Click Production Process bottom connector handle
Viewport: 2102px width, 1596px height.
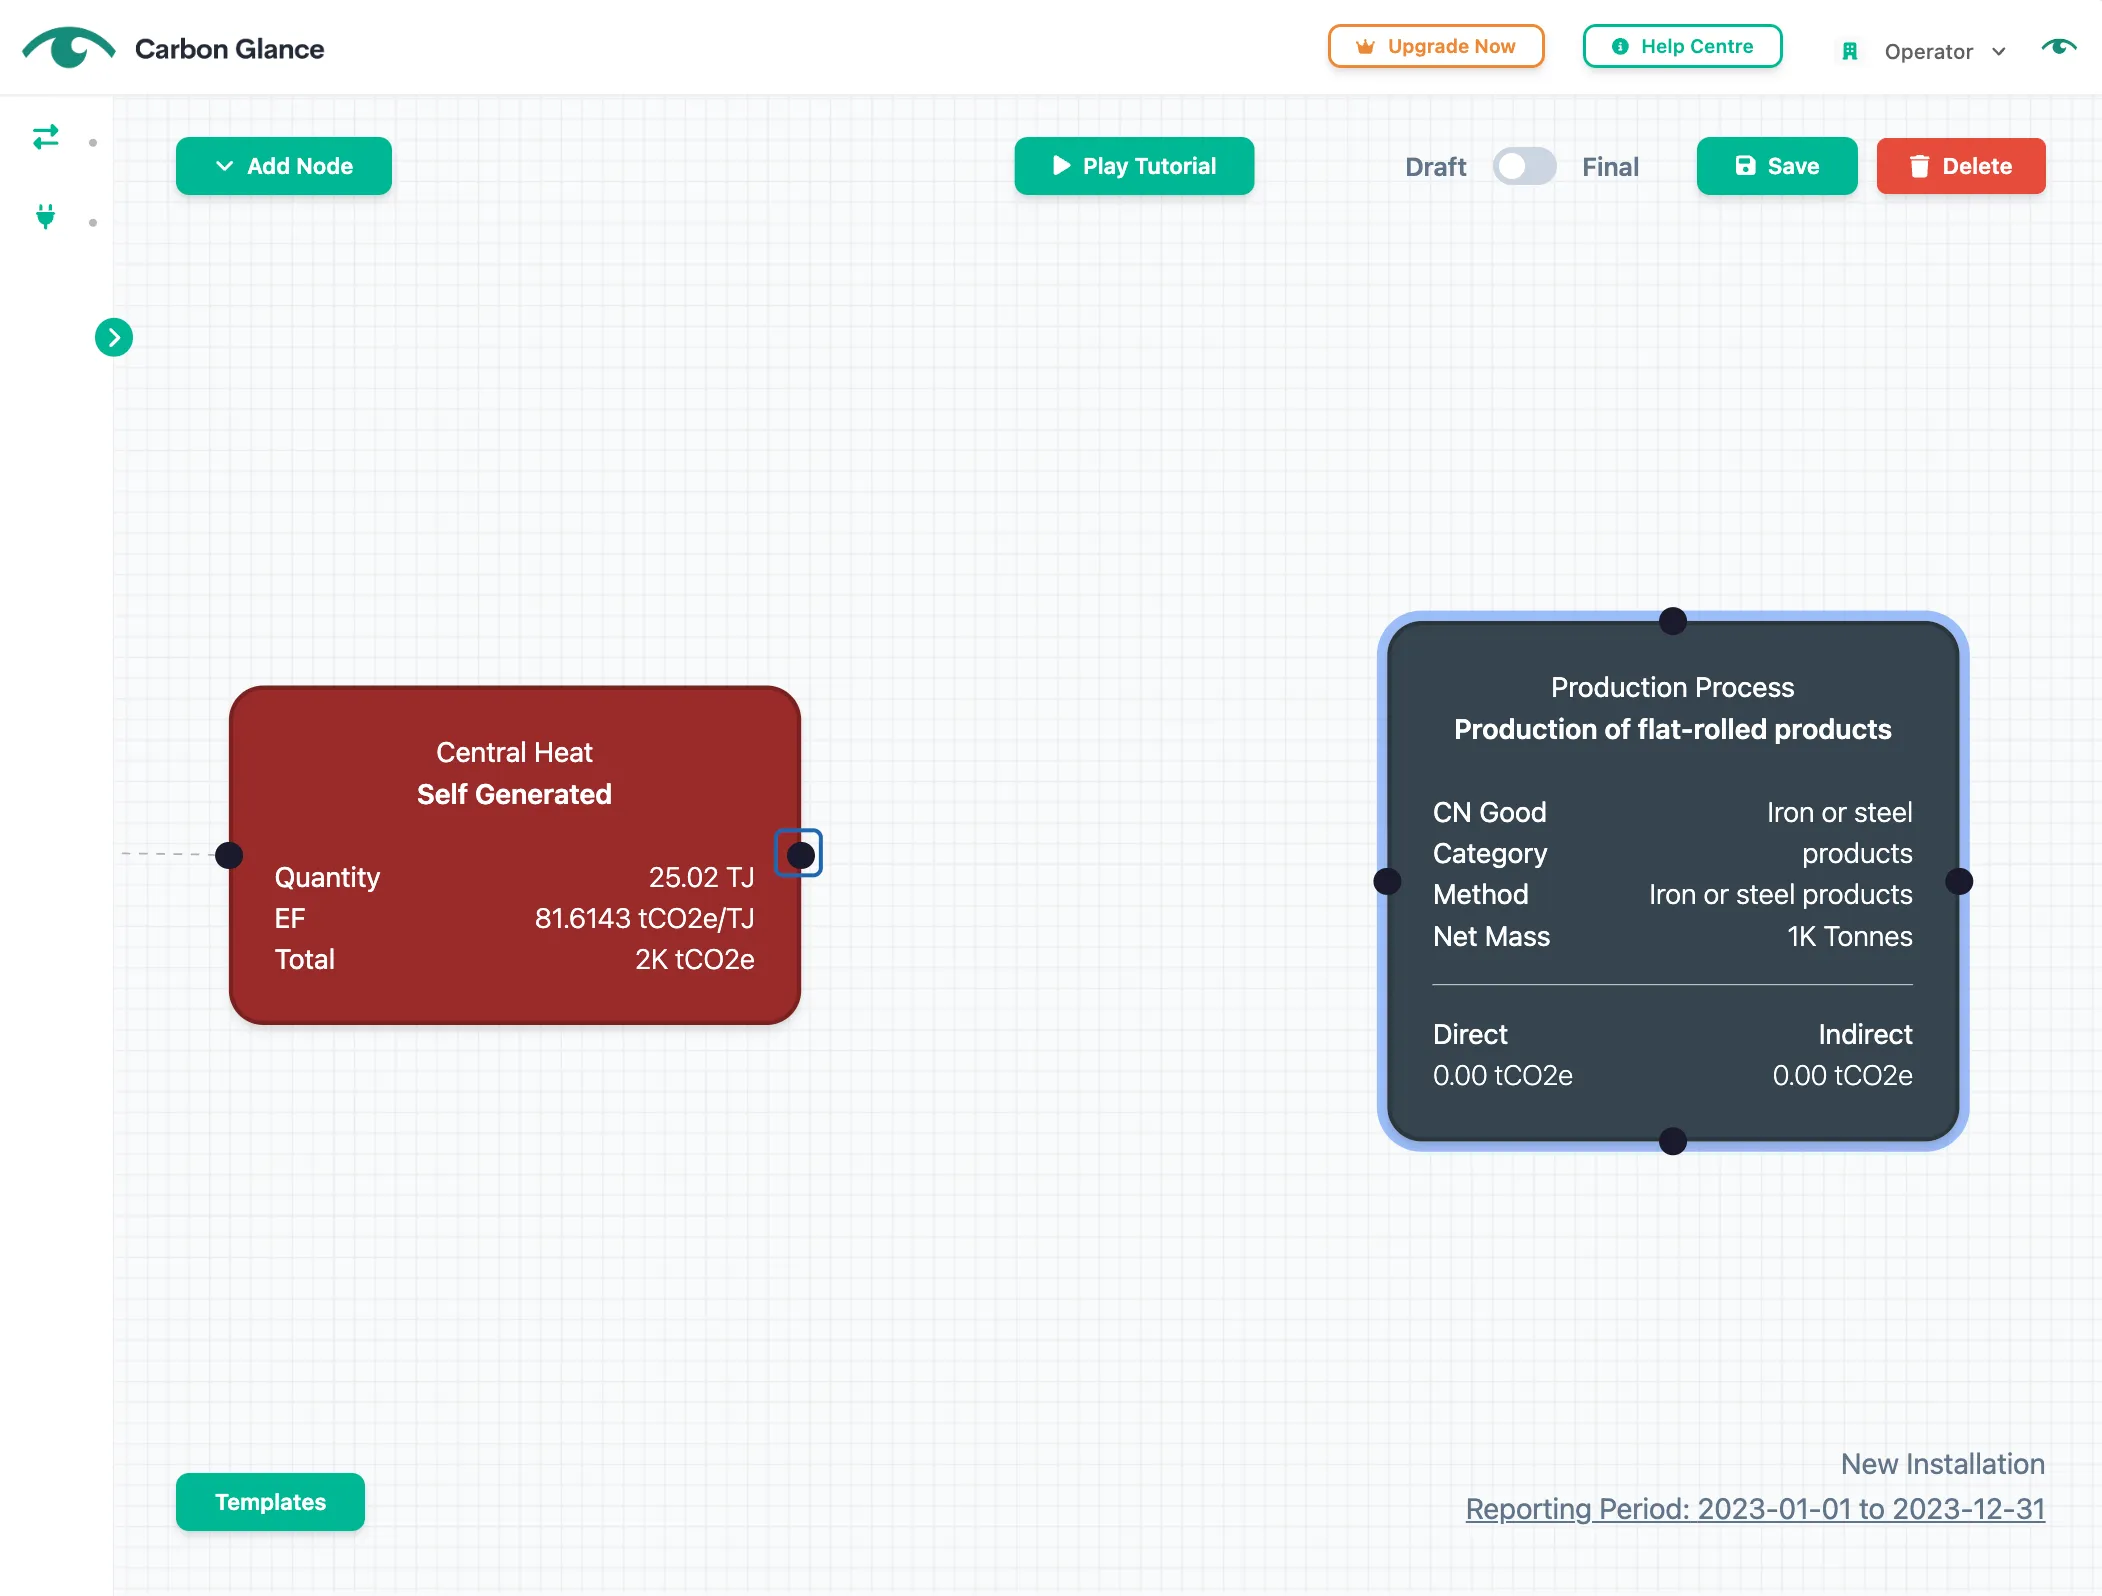point(1673,1141)
